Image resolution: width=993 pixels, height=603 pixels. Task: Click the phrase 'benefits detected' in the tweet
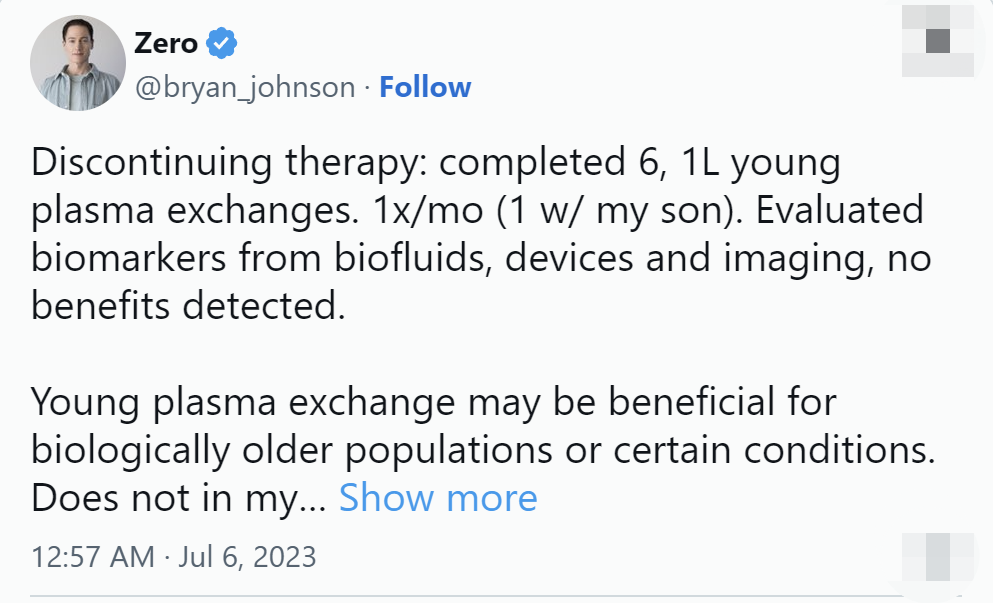188,306
